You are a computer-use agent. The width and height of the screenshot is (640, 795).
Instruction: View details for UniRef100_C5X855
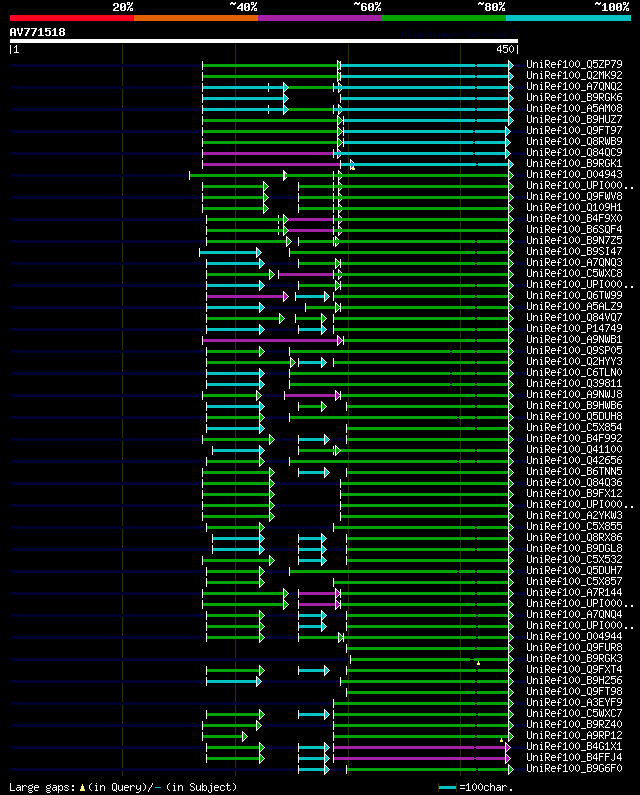(574, 526)
